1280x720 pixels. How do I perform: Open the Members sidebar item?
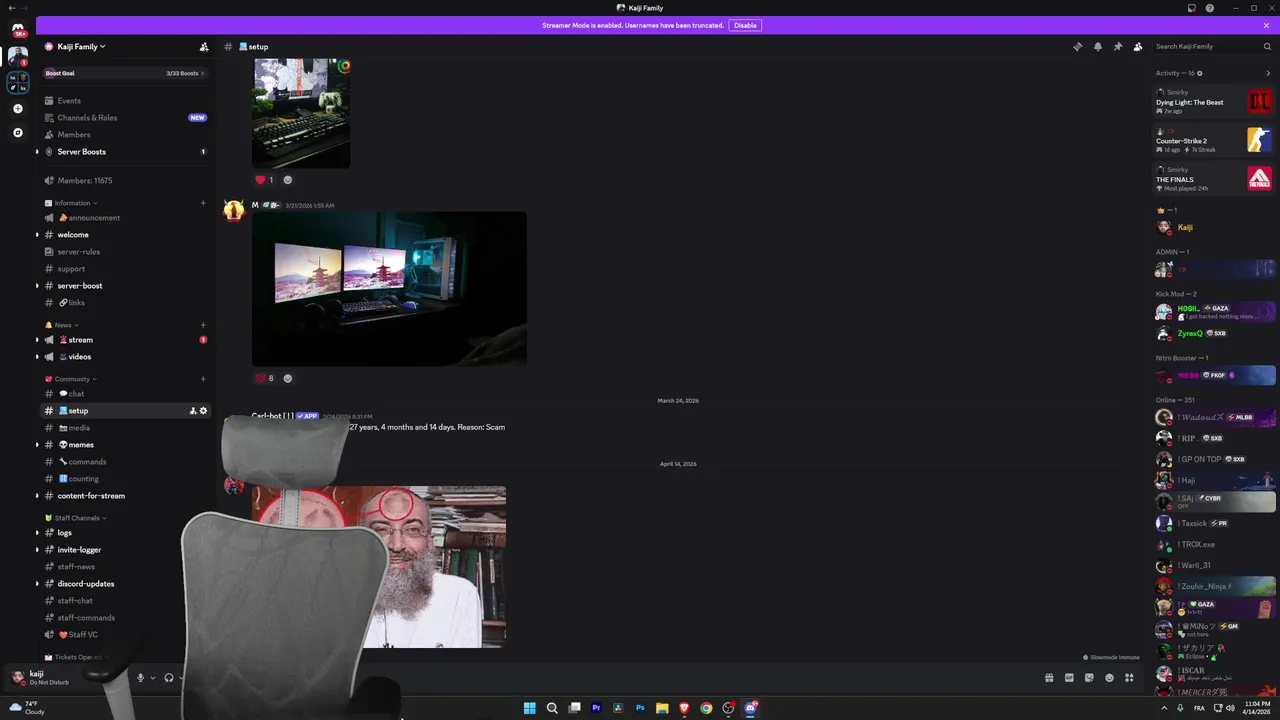125,135
